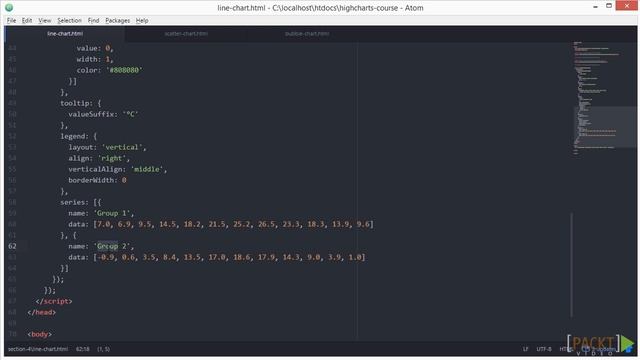Screen dimensions: 640x360
Task: Click the verticalAlign: 'middle' property
Action: tap(118, 169)
